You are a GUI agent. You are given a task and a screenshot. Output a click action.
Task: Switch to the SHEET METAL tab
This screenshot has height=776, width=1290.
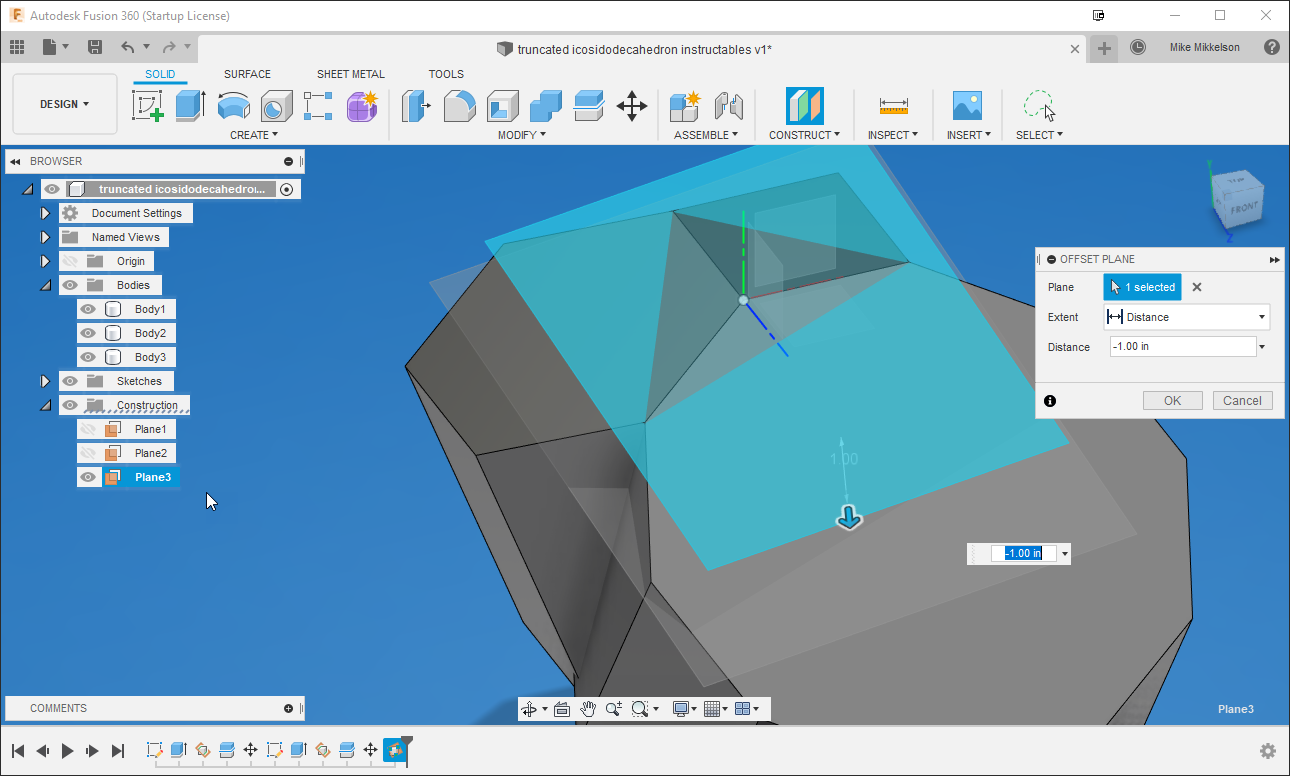click(x=351, y=73)
